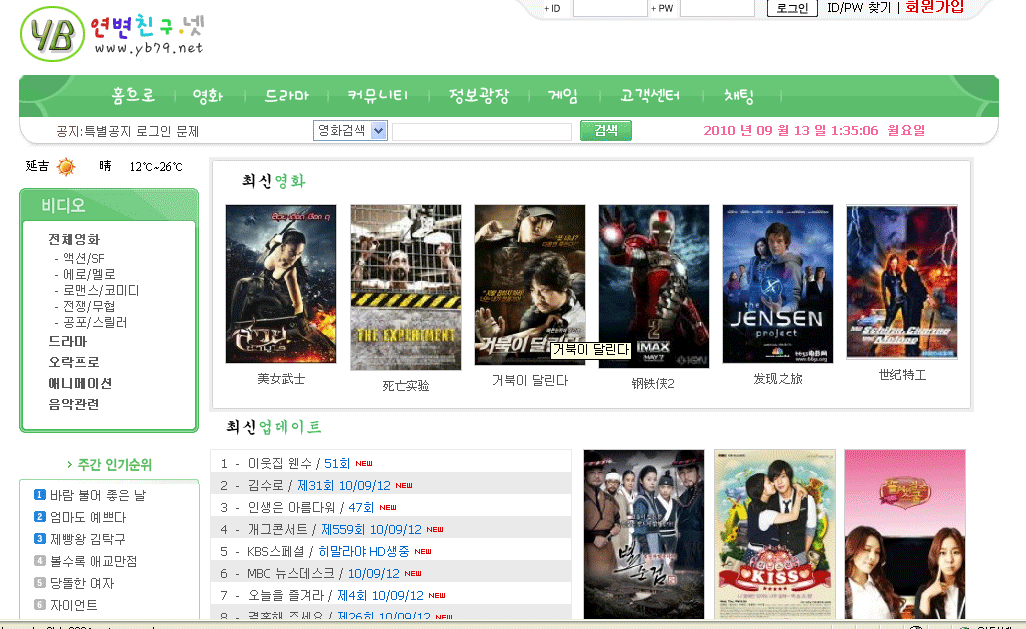Click the ID/PW 찾기 link
This screenshot has height=629, width=1026.
859,7
